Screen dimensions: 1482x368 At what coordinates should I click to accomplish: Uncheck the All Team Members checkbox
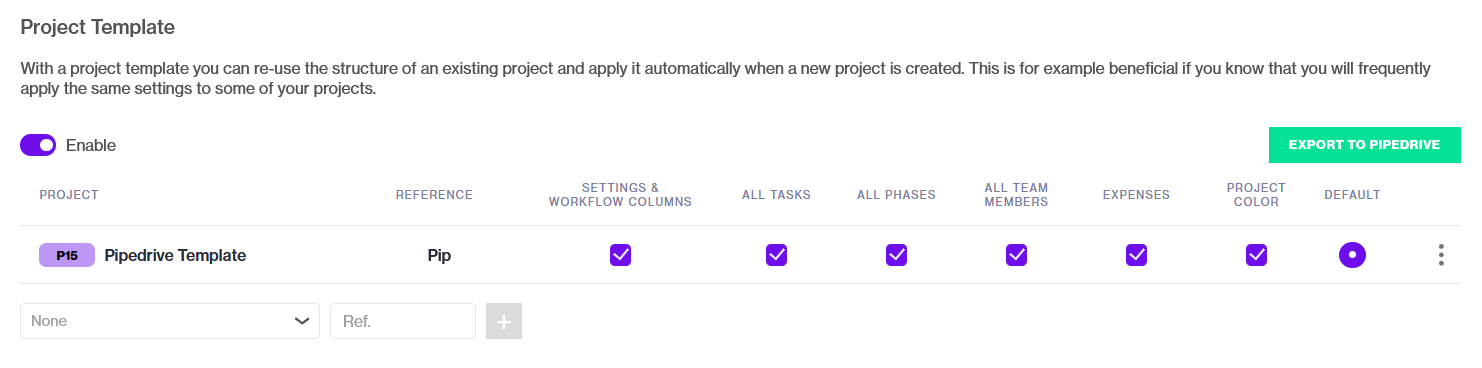[1017, 255]
